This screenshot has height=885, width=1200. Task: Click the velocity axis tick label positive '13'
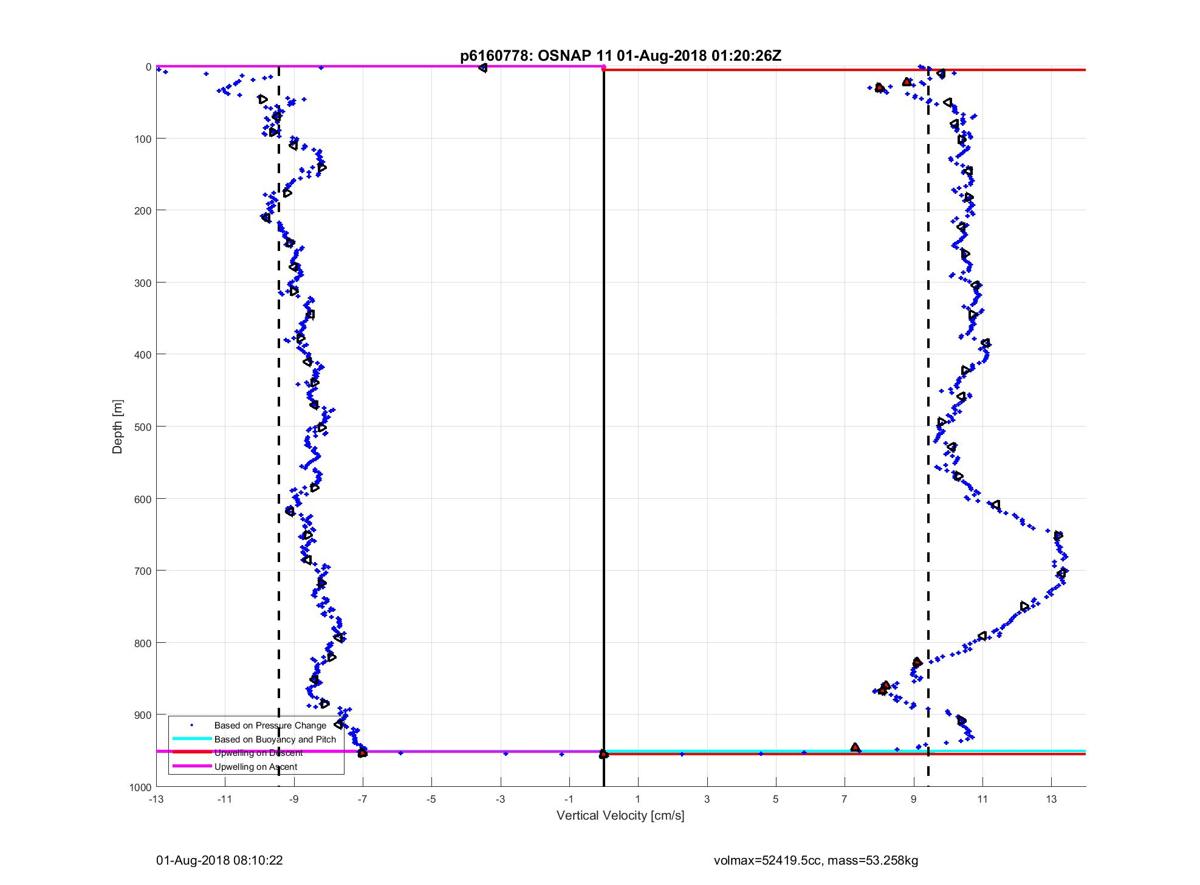point(1052,799)
